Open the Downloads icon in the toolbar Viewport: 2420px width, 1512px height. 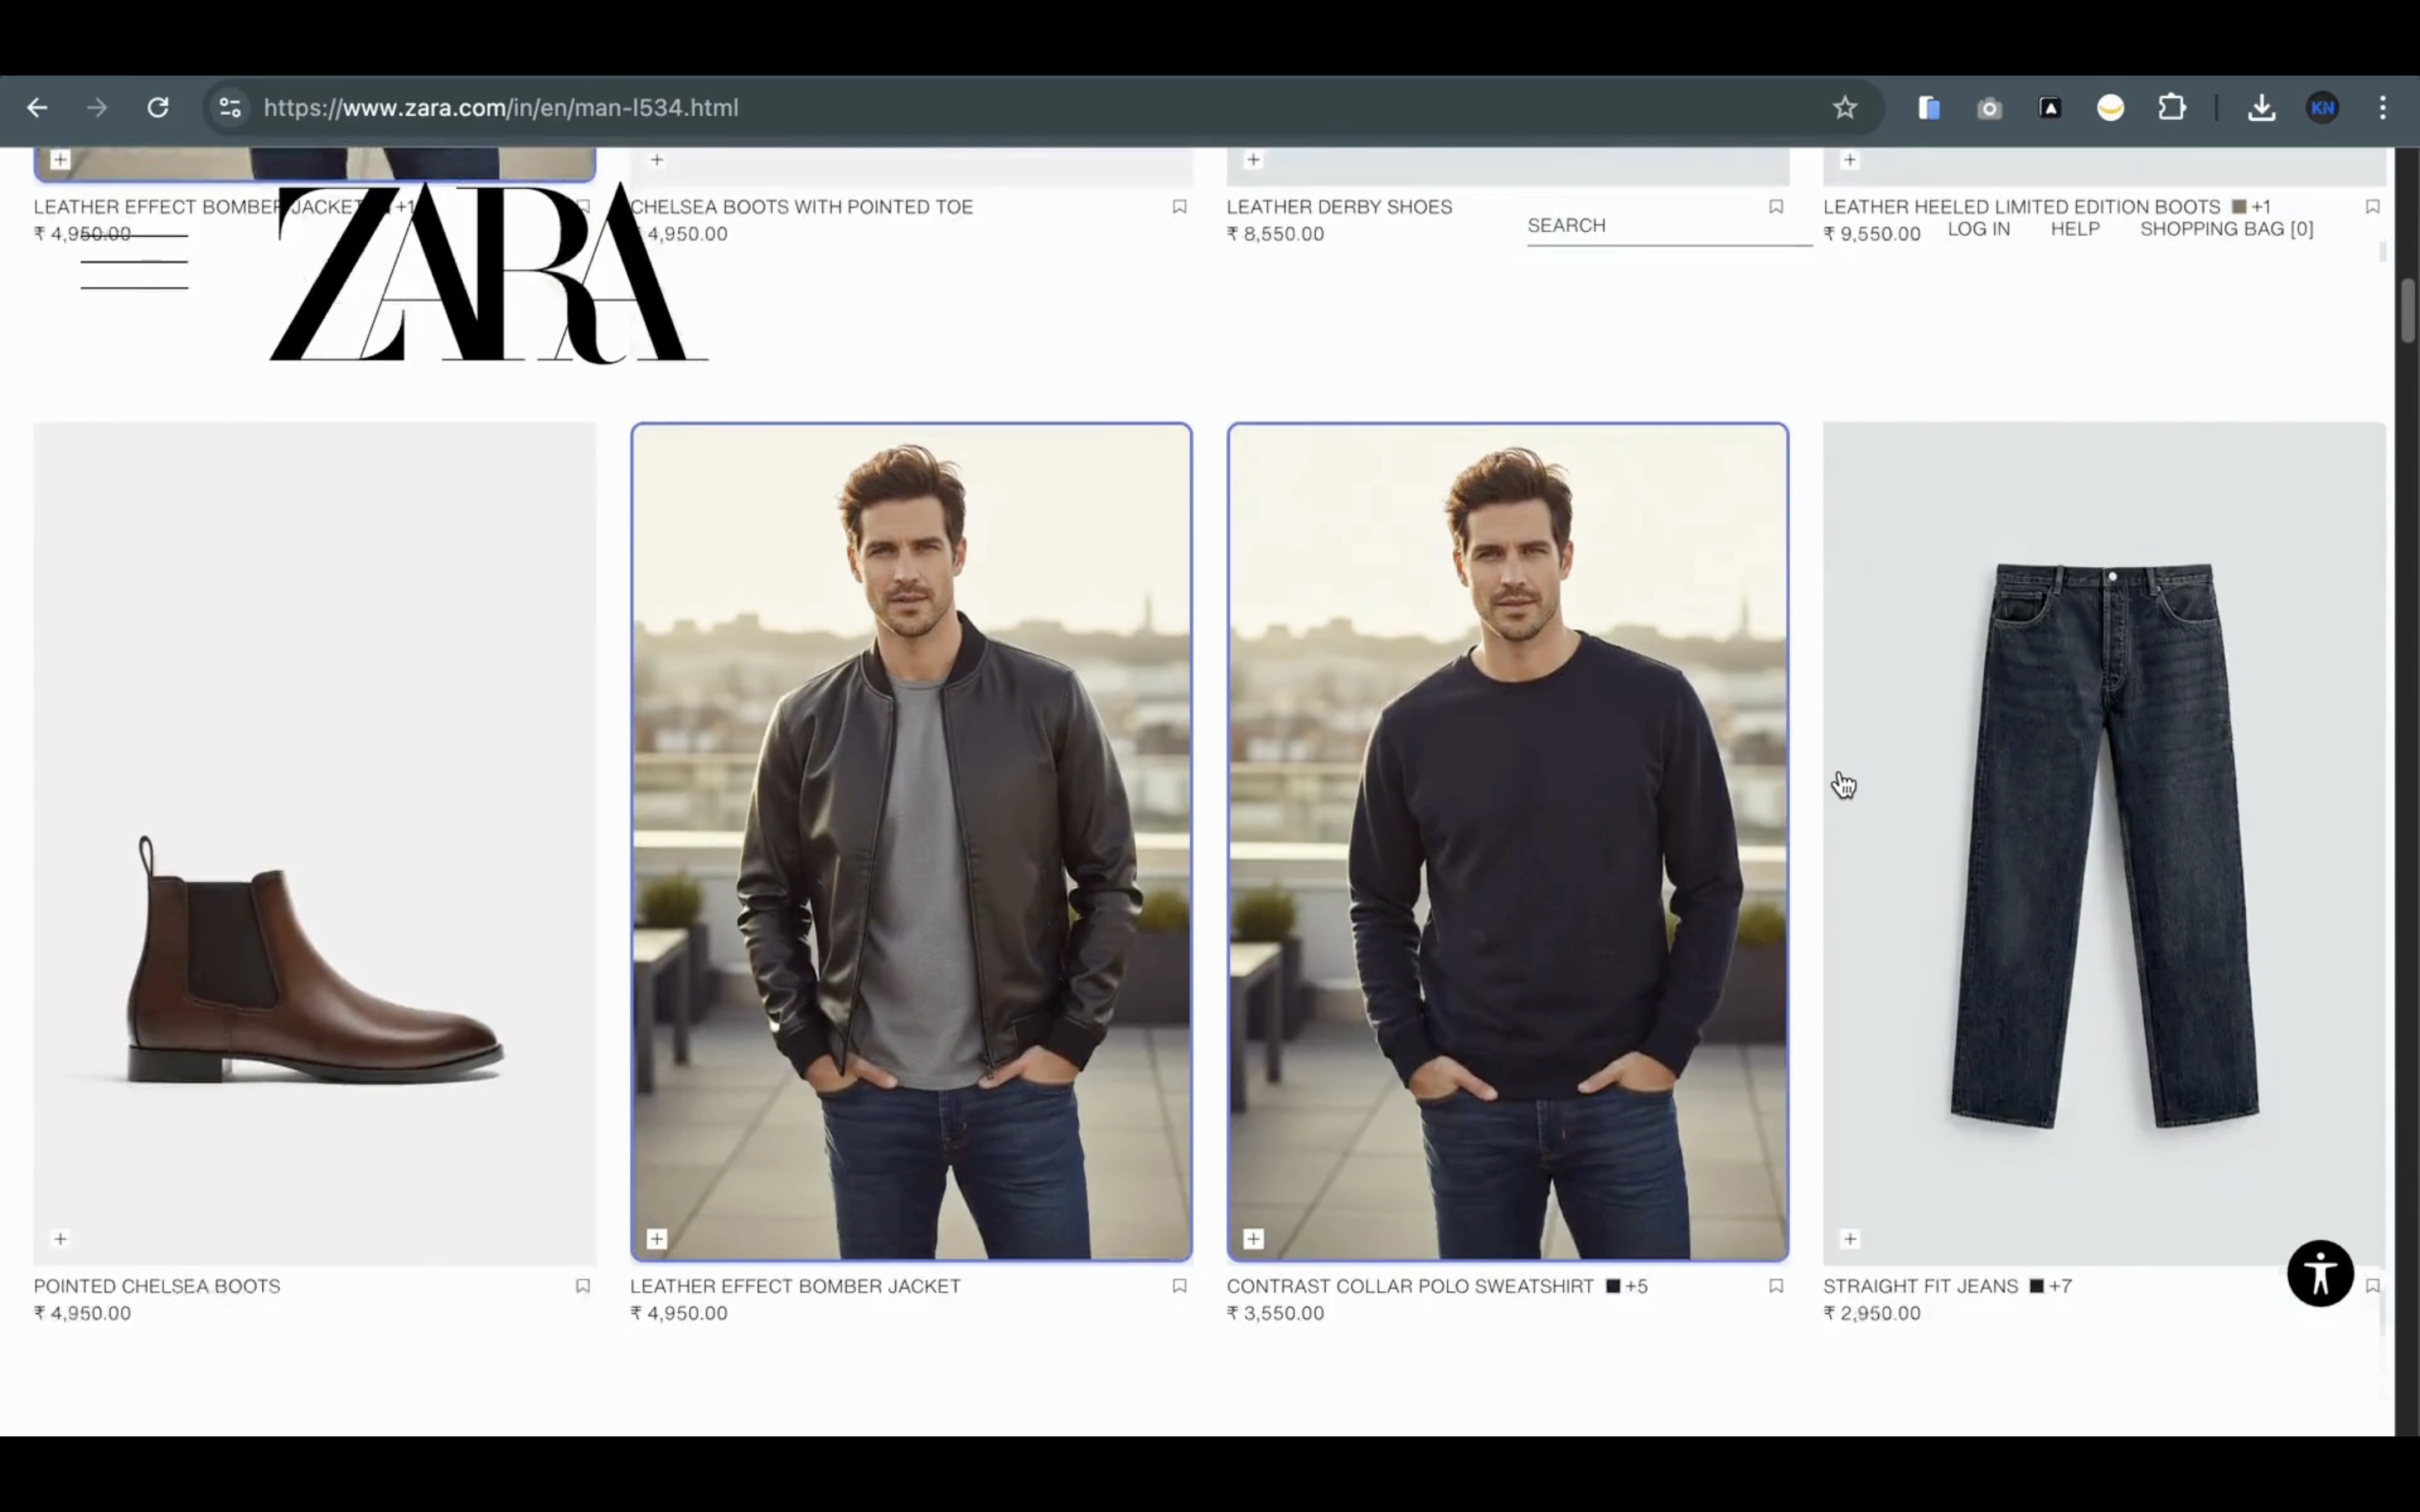(2262, 108)
